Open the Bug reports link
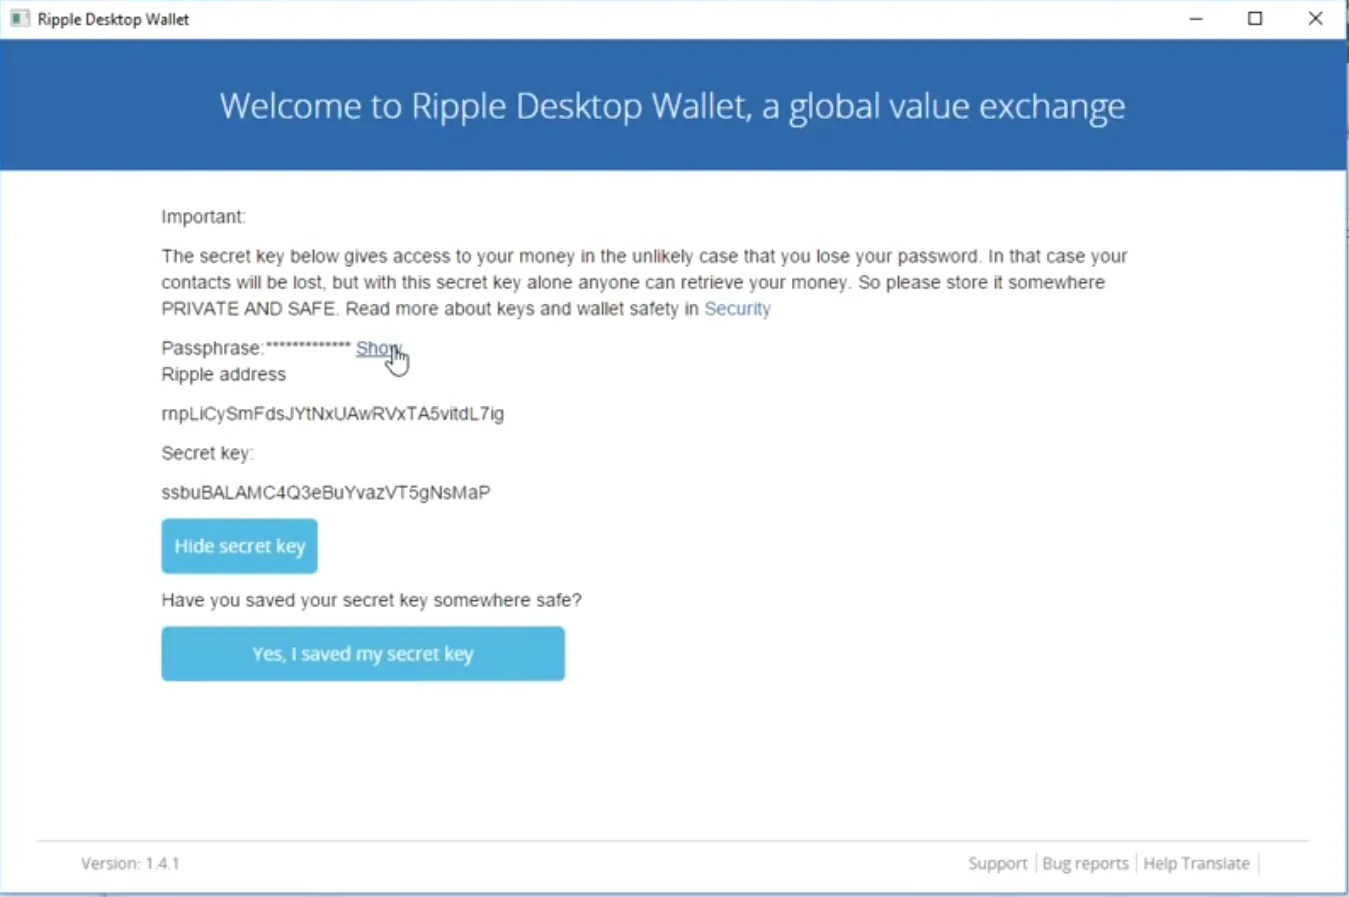Viewport: 1349px width, 897px height. 1085,863
